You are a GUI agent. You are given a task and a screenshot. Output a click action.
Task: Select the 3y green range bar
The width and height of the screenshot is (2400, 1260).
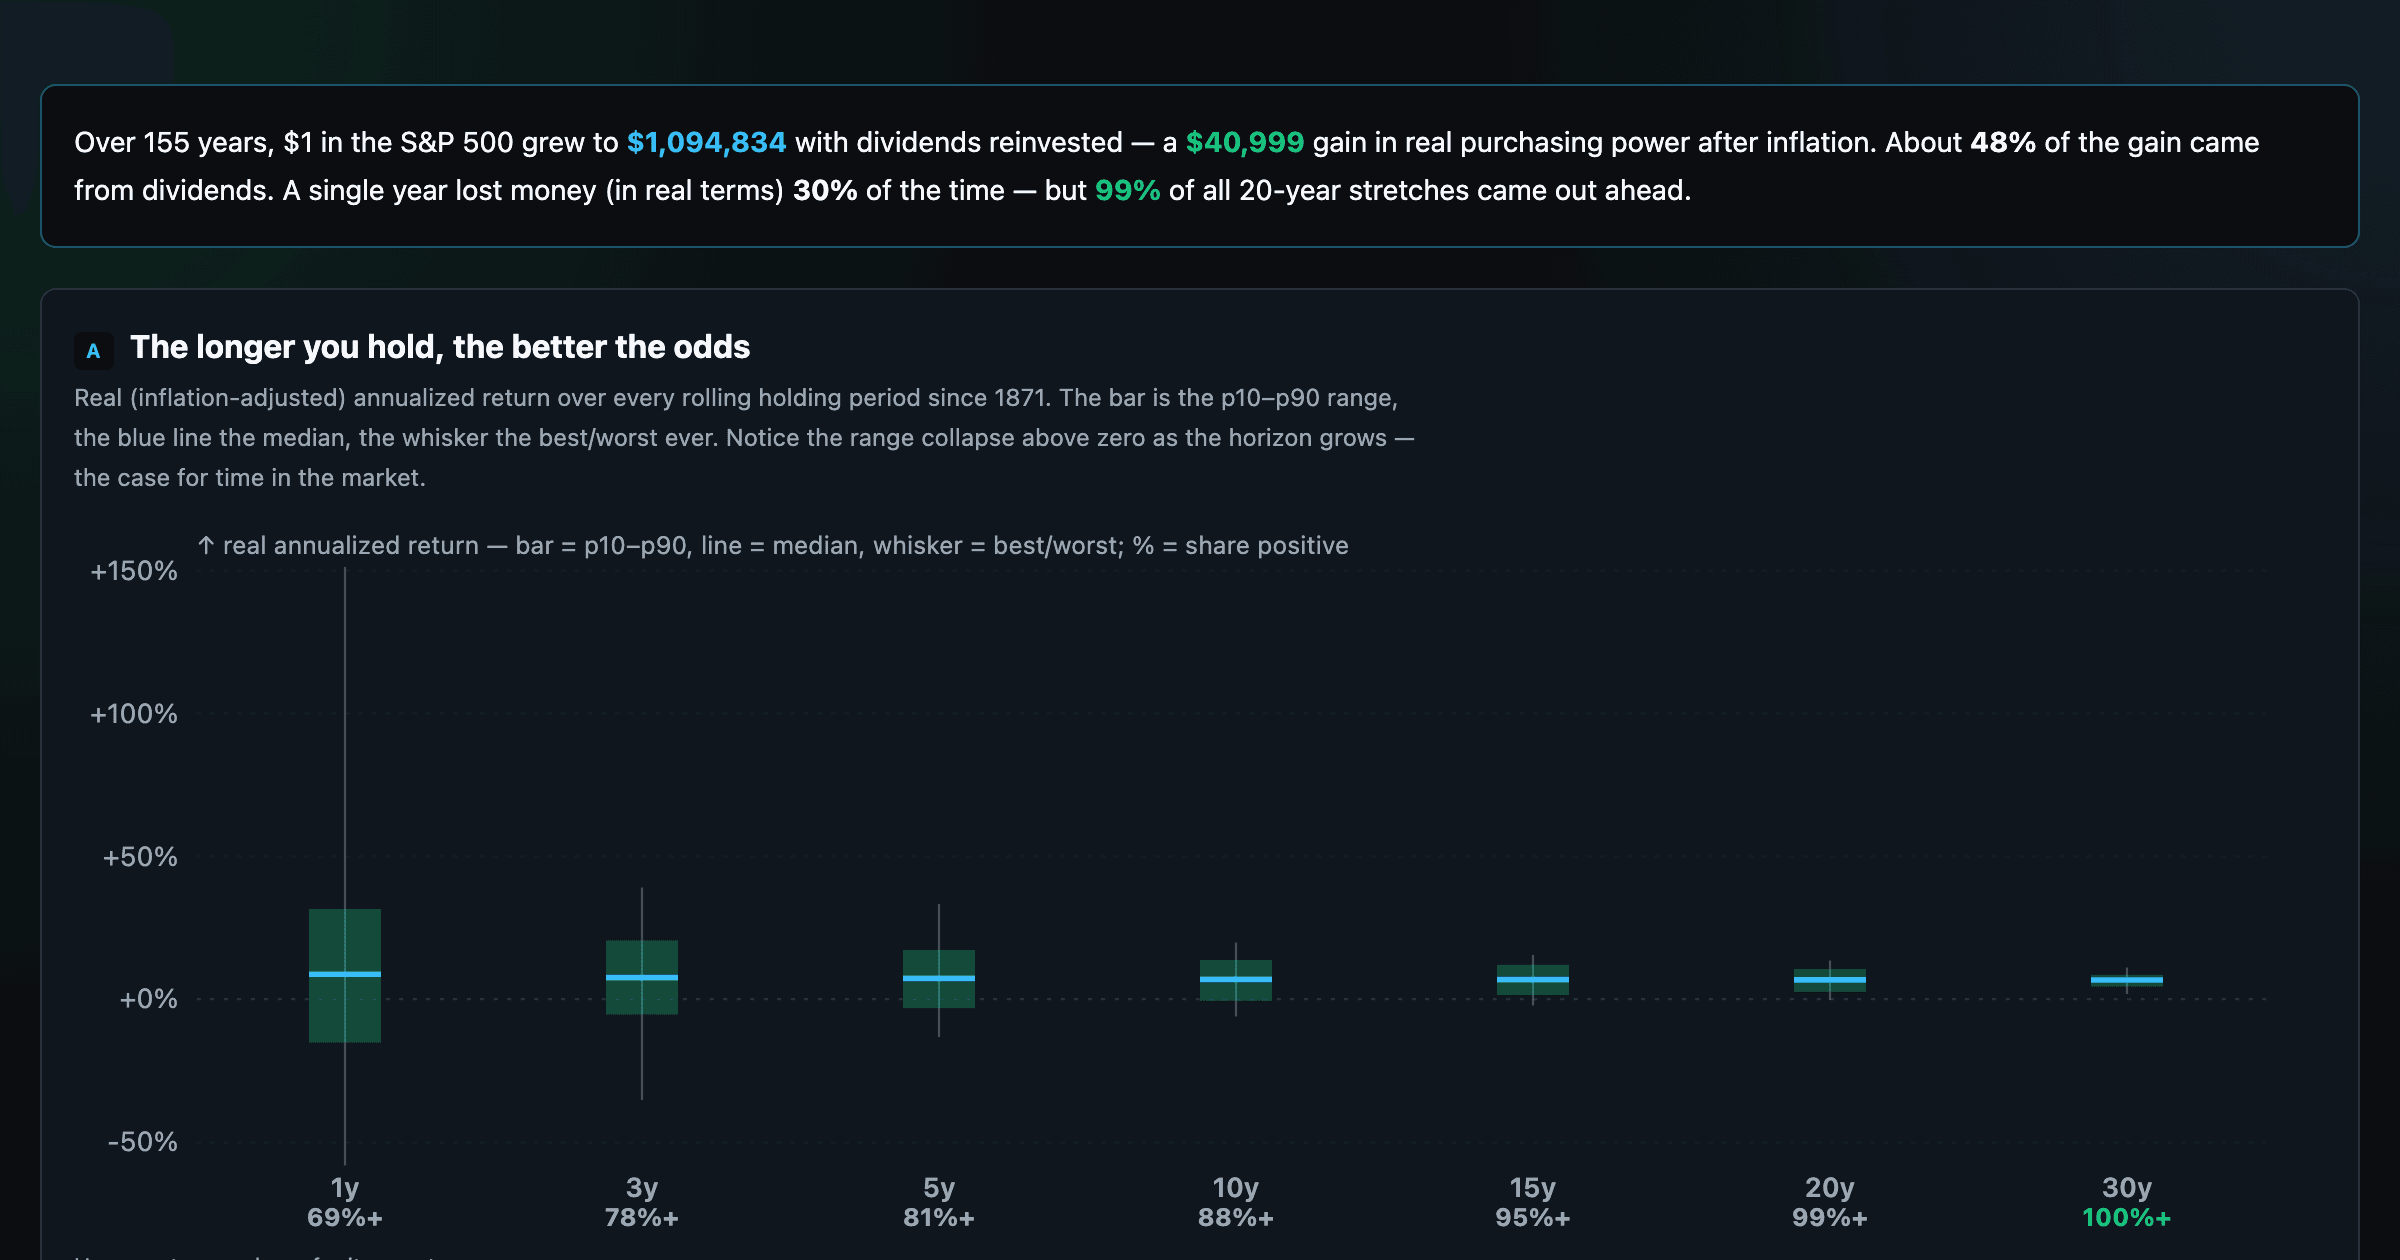coord(642,977)
